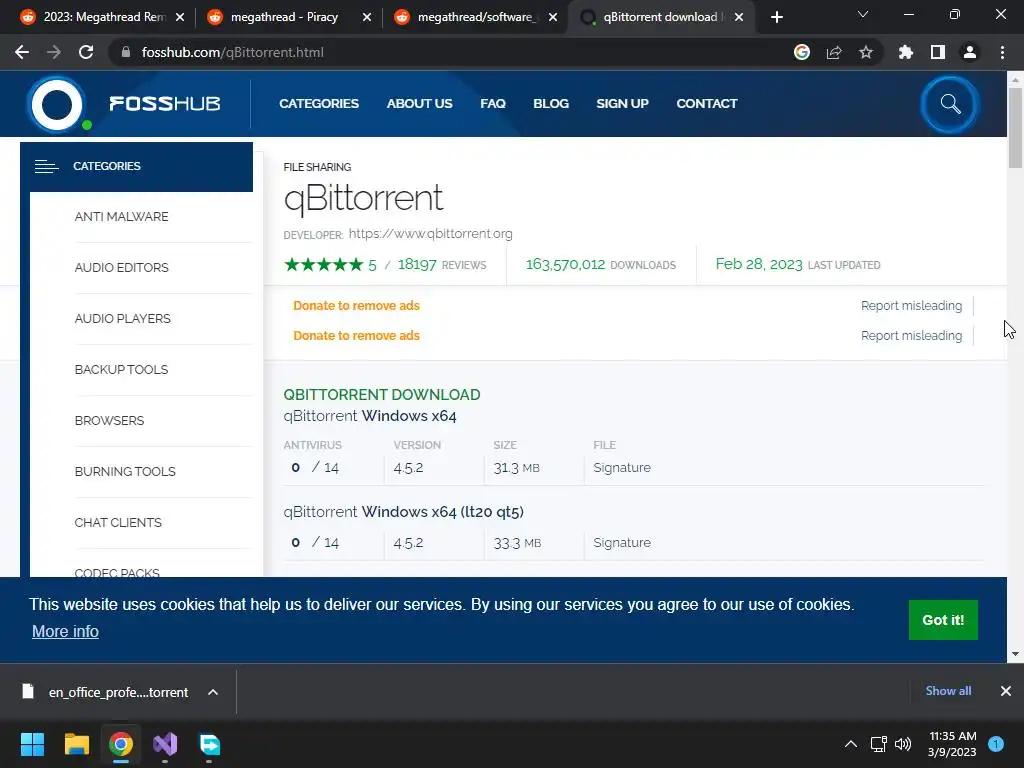Click the page vertical scrollbar thumb
This screenshot has width=1024, height=768.
[1015, 127]
